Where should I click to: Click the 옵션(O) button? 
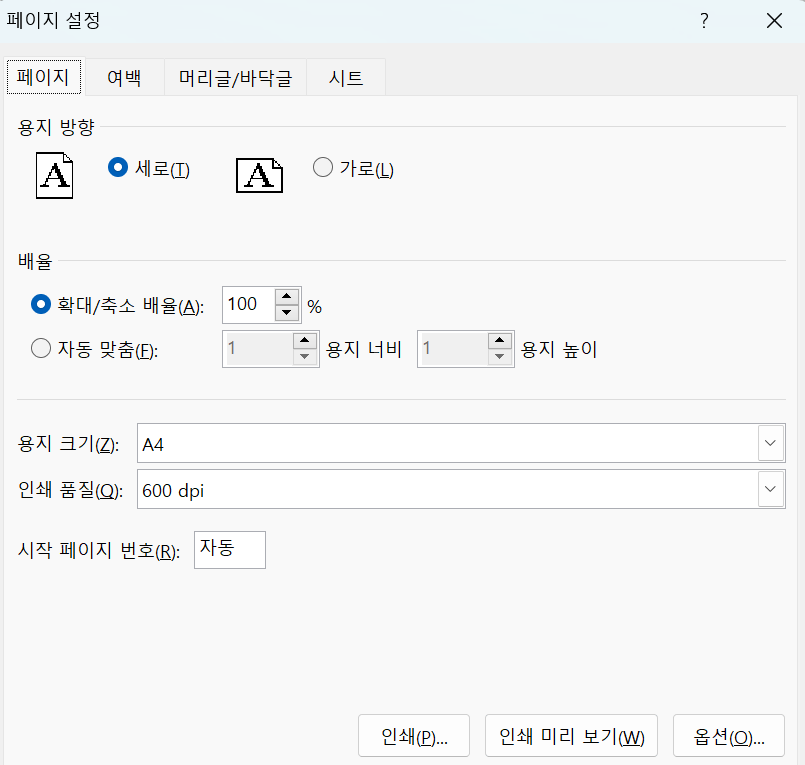(x=728, y=735)
